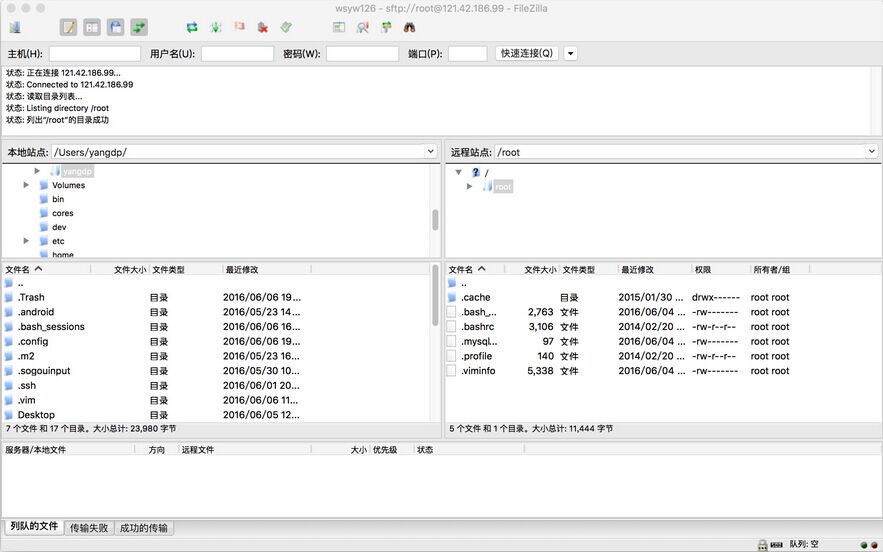The height and width of the screenshot is (552, 883).
Task: Select the .bash_.. file in remote list
Action: tap(479, 312)
